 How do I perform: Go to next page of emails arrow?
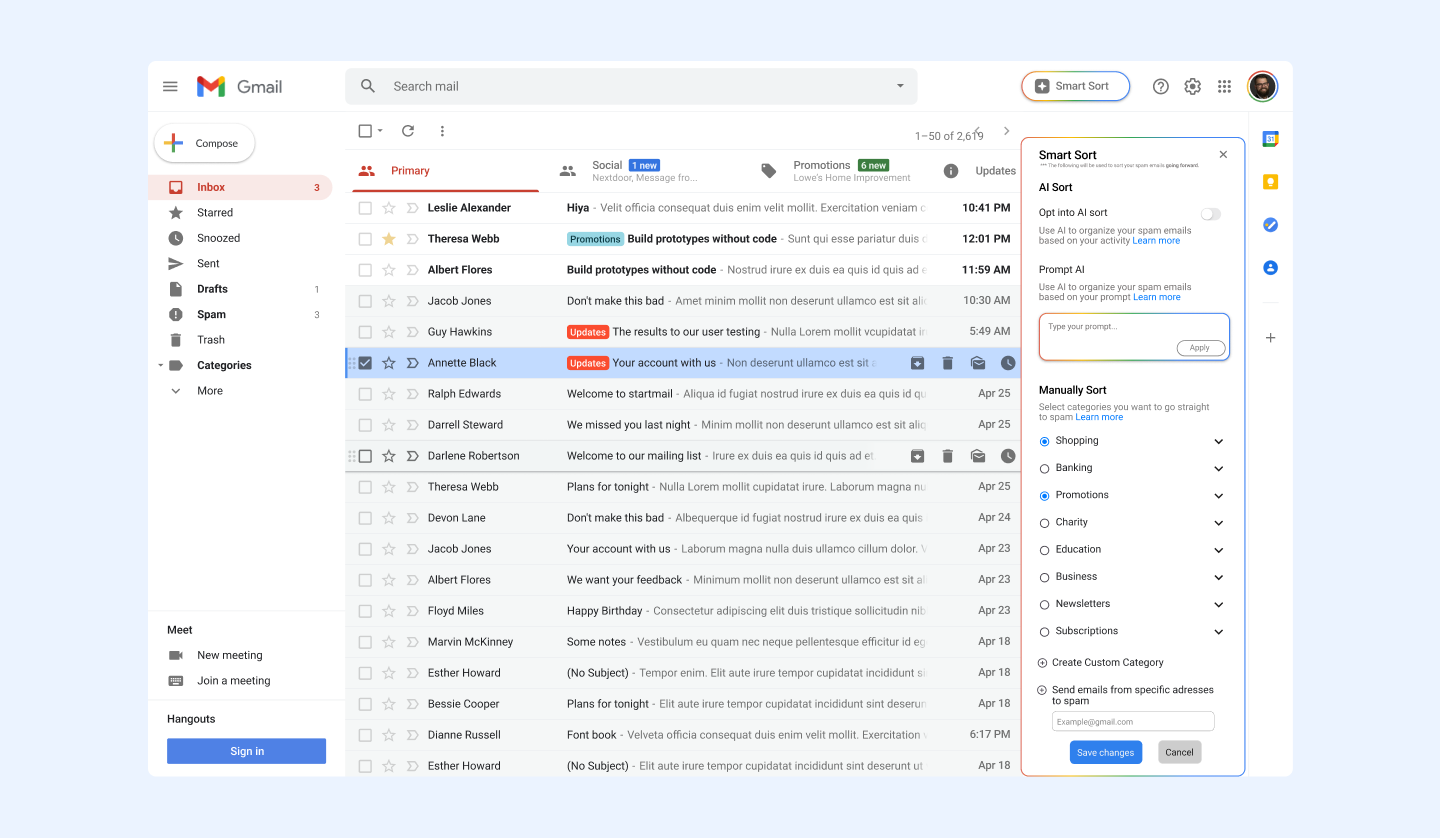pyautogui.click(x=1006, y=131)
